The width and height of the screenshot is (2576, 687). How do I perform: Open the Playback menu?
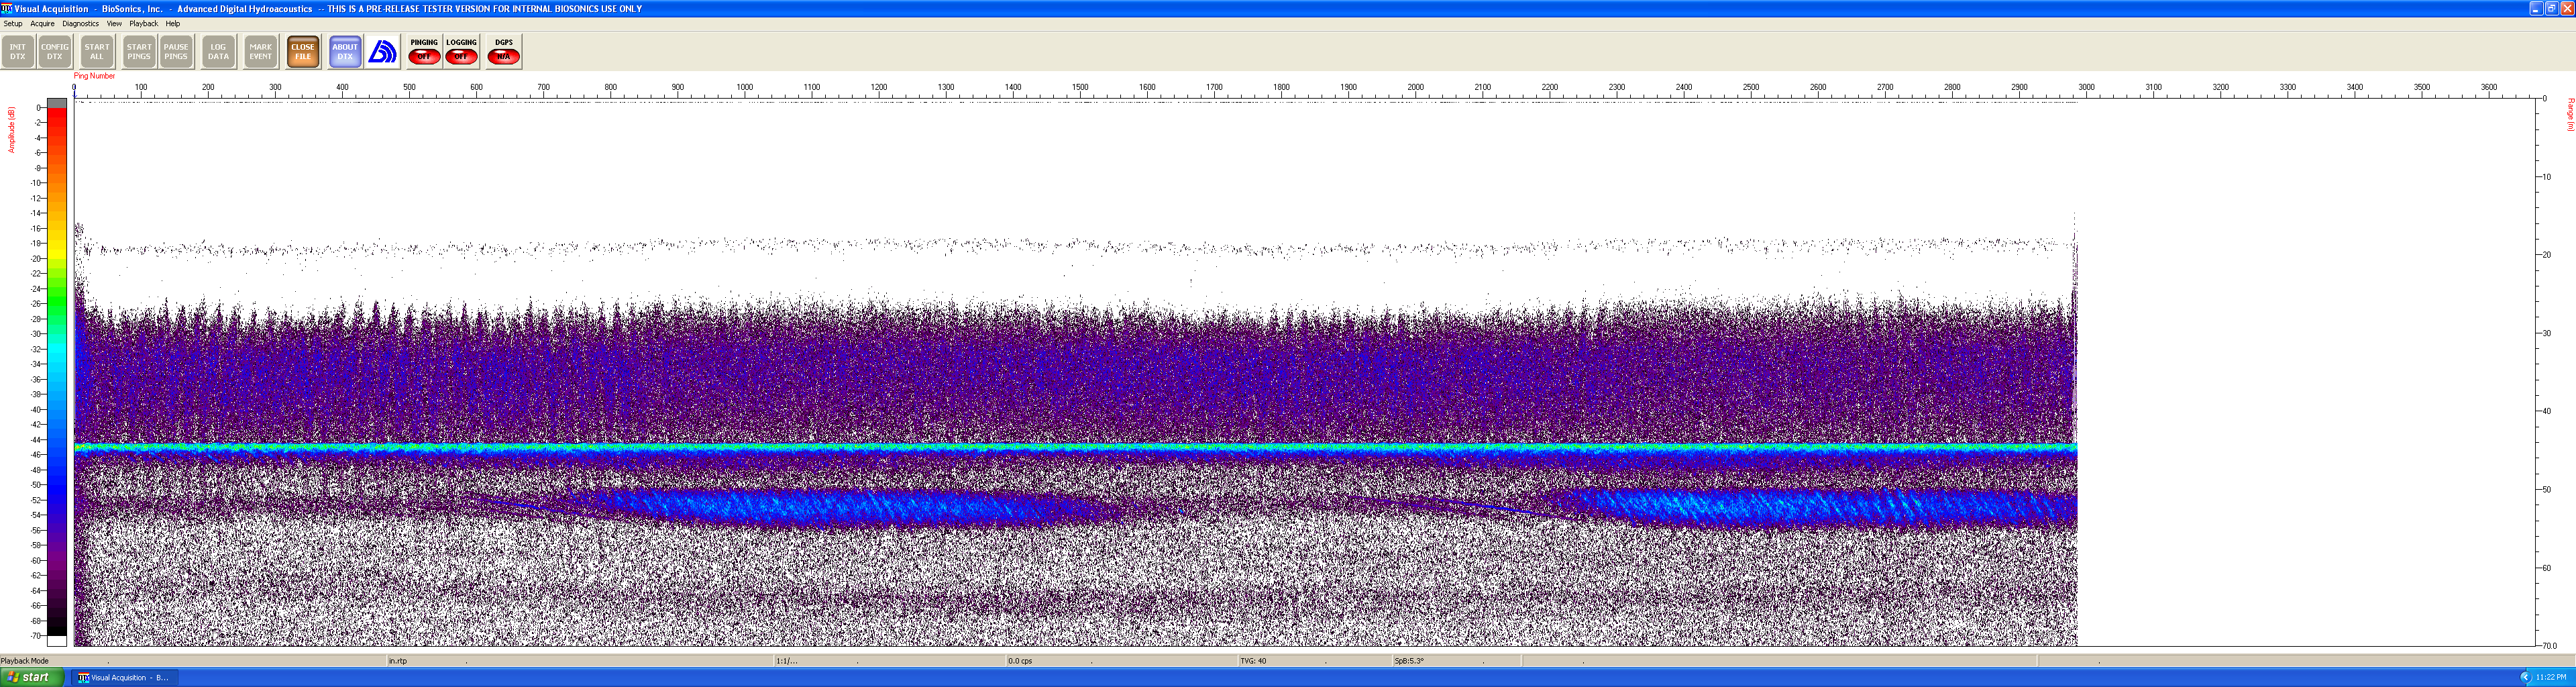click(143, 23)
